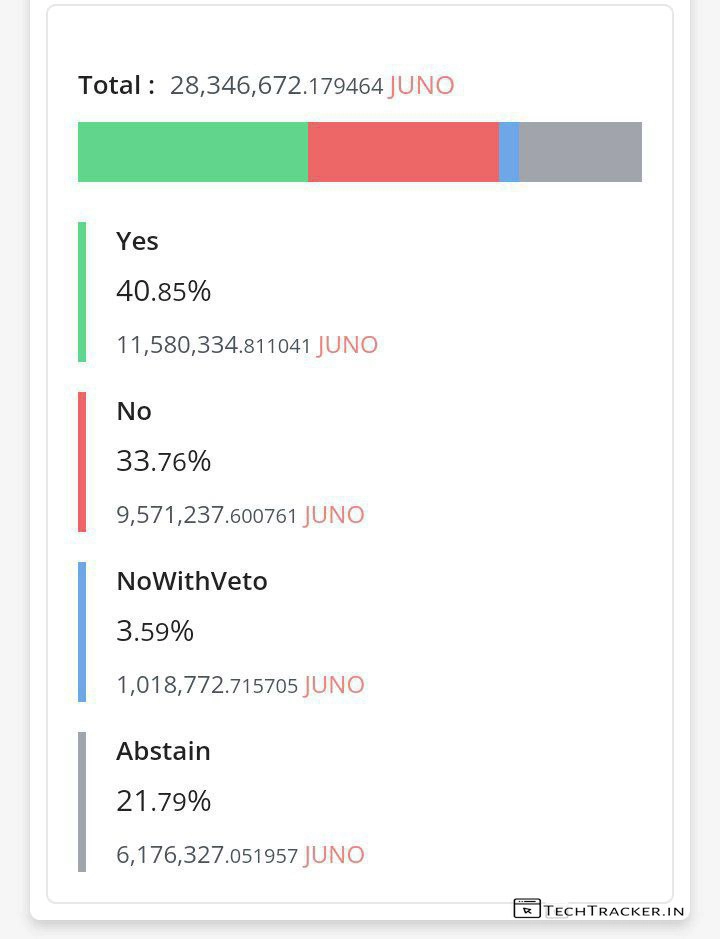Click the blue NoWithVeto bar segment
The height and width of the screenshot is (939, 720).
(509, 152)
